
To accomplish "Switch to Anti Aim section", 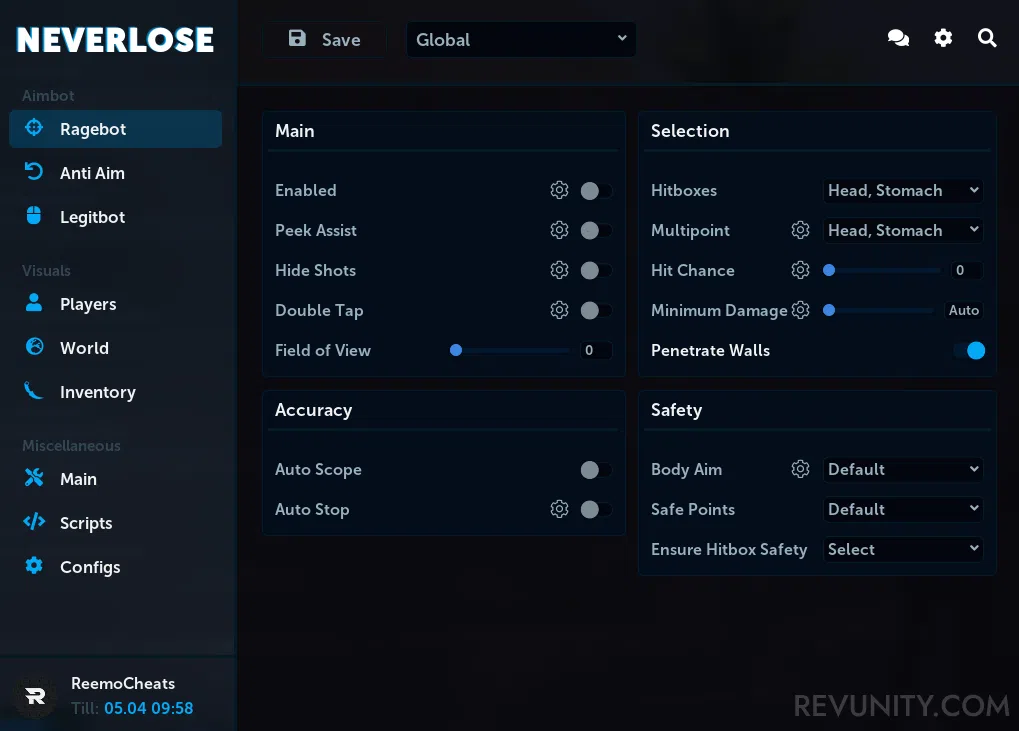I will [92, 173].
